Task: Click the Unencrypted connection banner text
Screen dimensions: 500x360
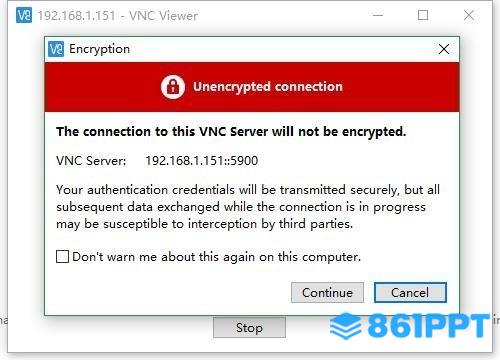Action: point(268,87)
